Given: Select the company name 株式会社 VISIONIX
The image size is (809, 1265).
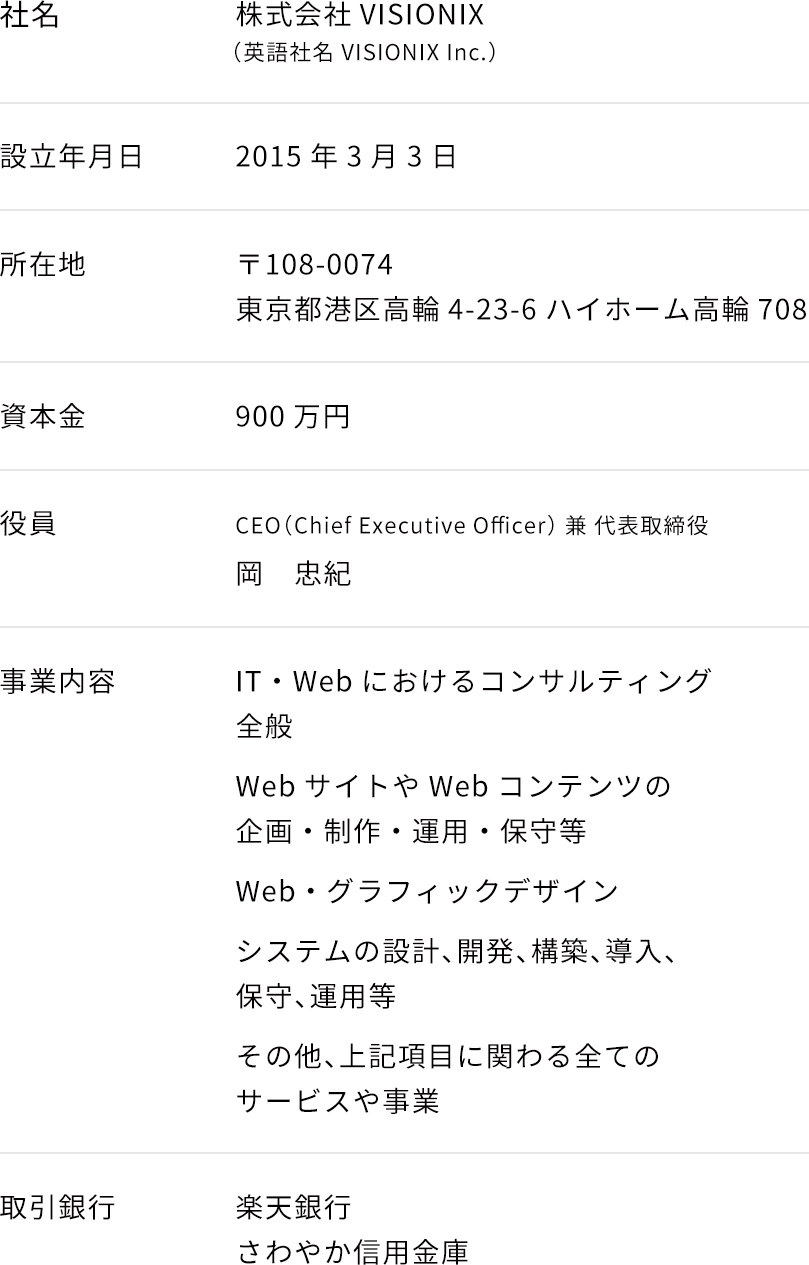Looking at the screenshot, I should point(359,16).
